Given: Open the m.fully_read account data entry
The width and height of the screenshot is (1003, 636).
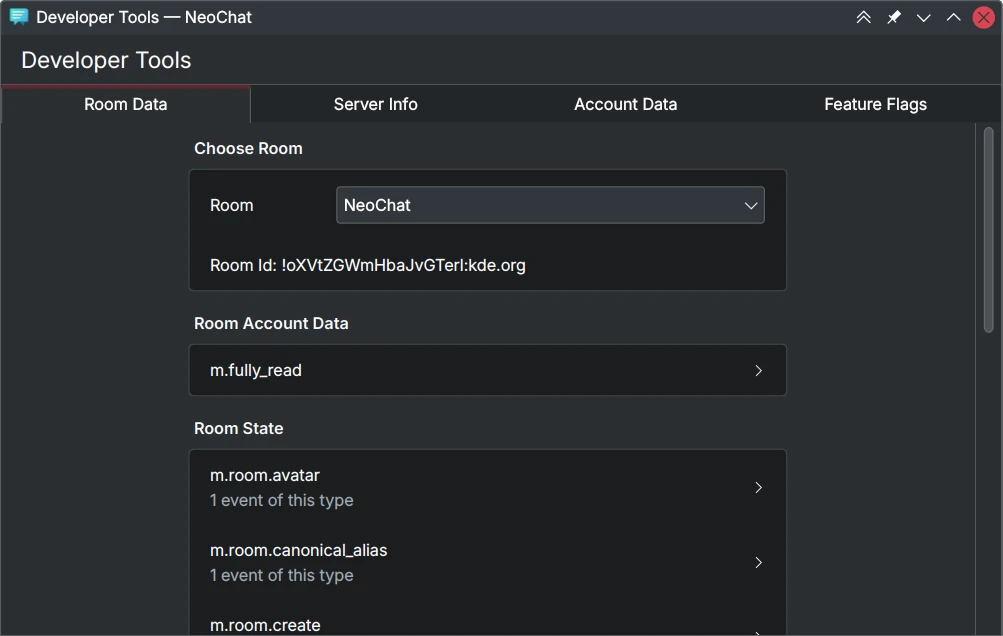Looking at the screenshot, I should coord(487,370).
